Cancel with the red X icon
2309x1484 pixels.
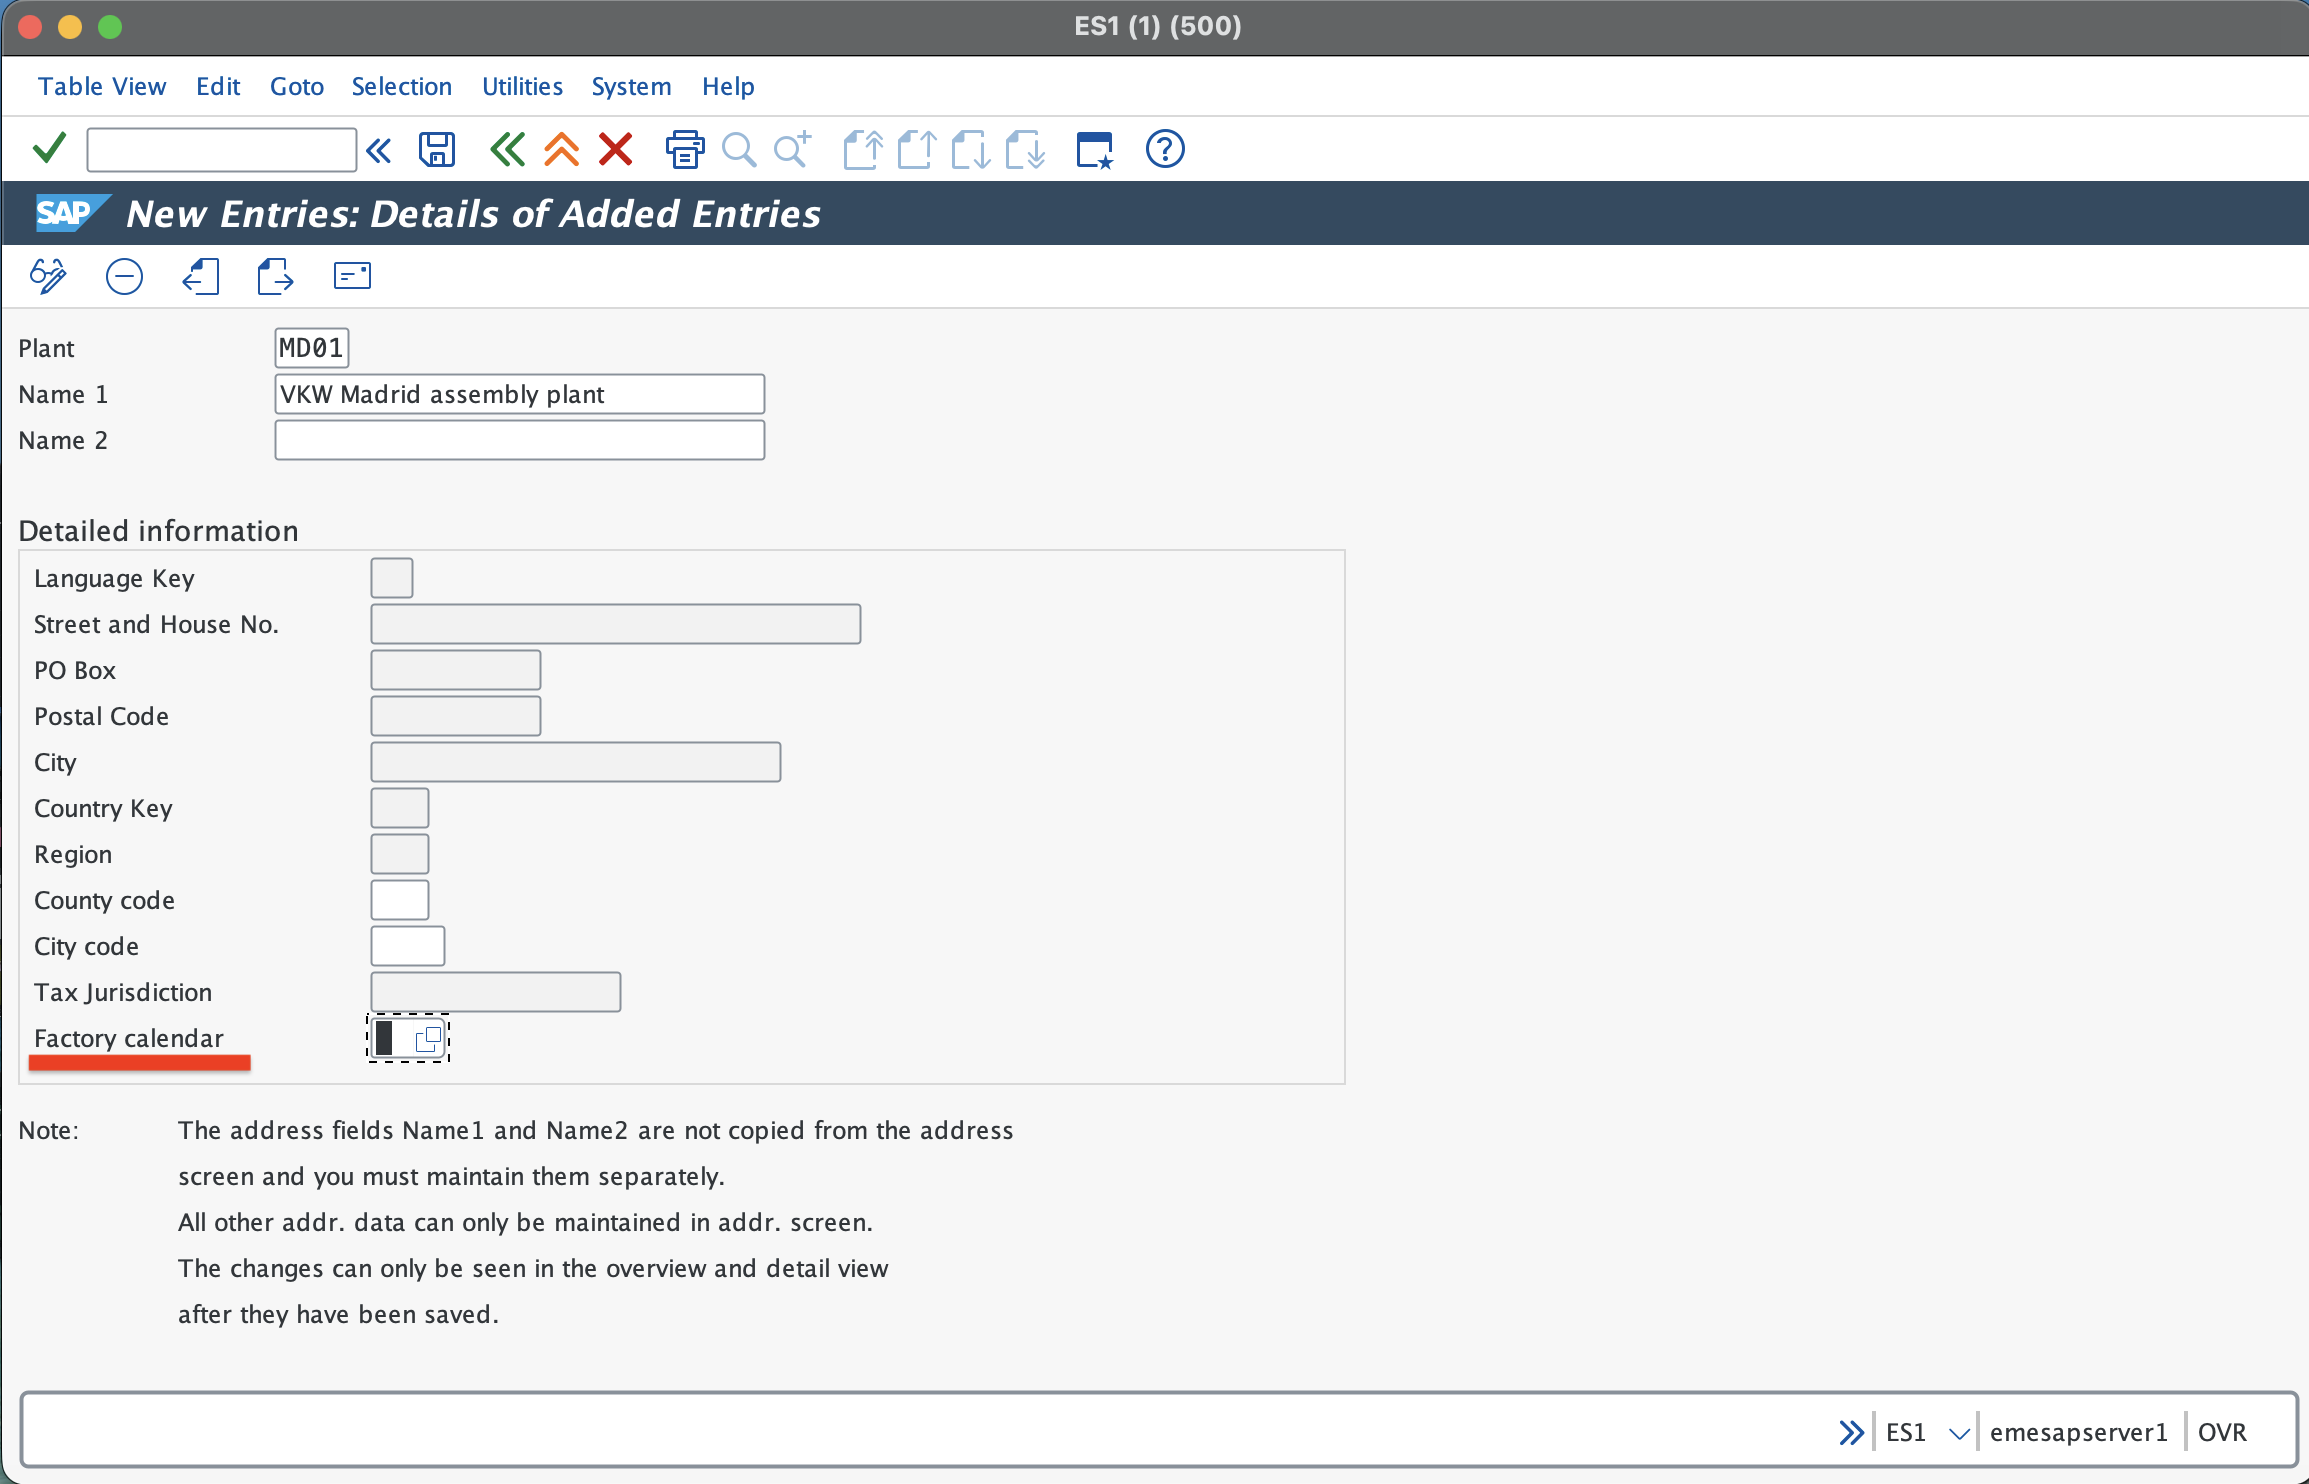[x=615, y=149]
